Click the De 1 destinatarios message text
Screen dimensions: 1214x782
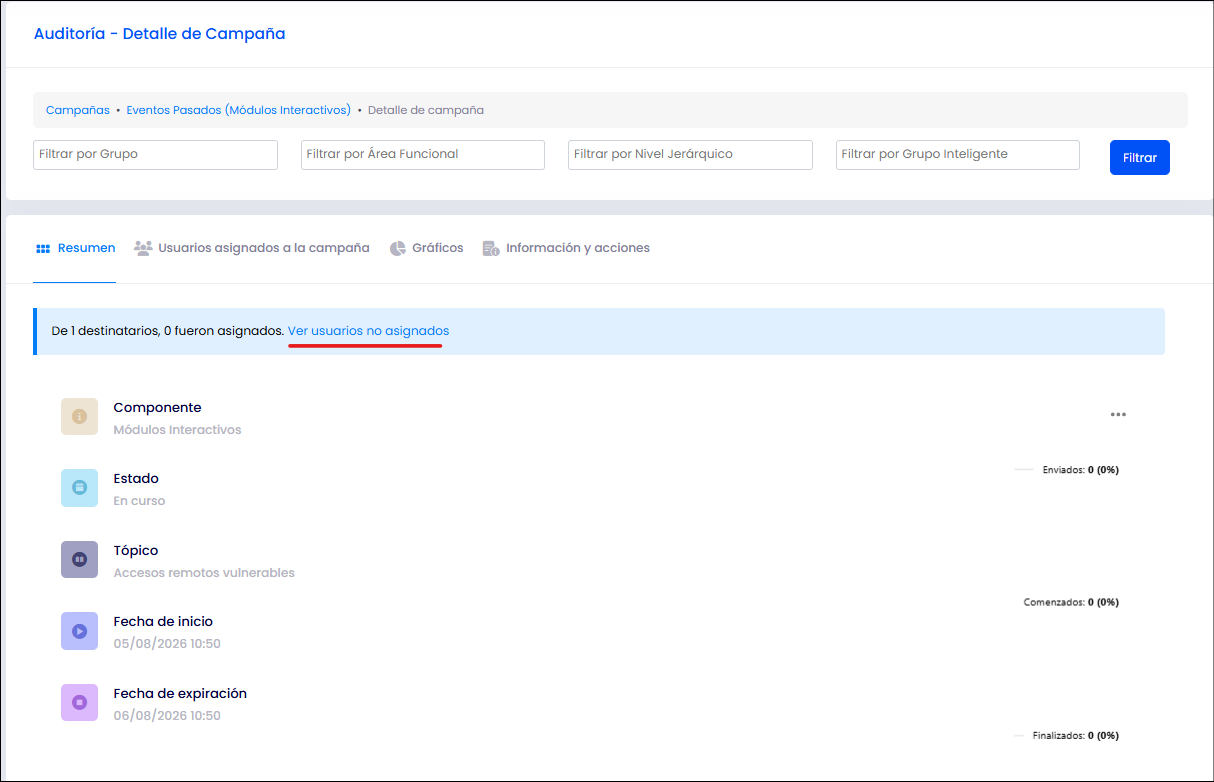[x=167, y=331]
